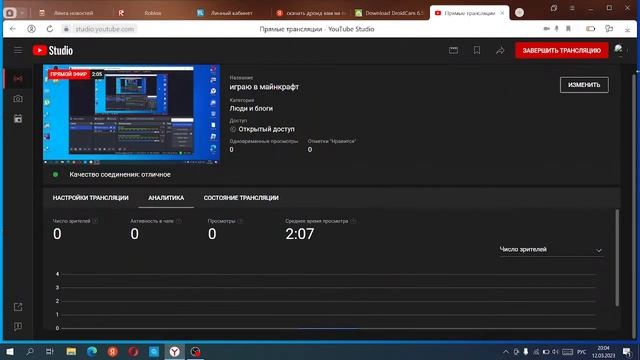
Task: Bookmark the page from address bar
Action: [568, 29]
